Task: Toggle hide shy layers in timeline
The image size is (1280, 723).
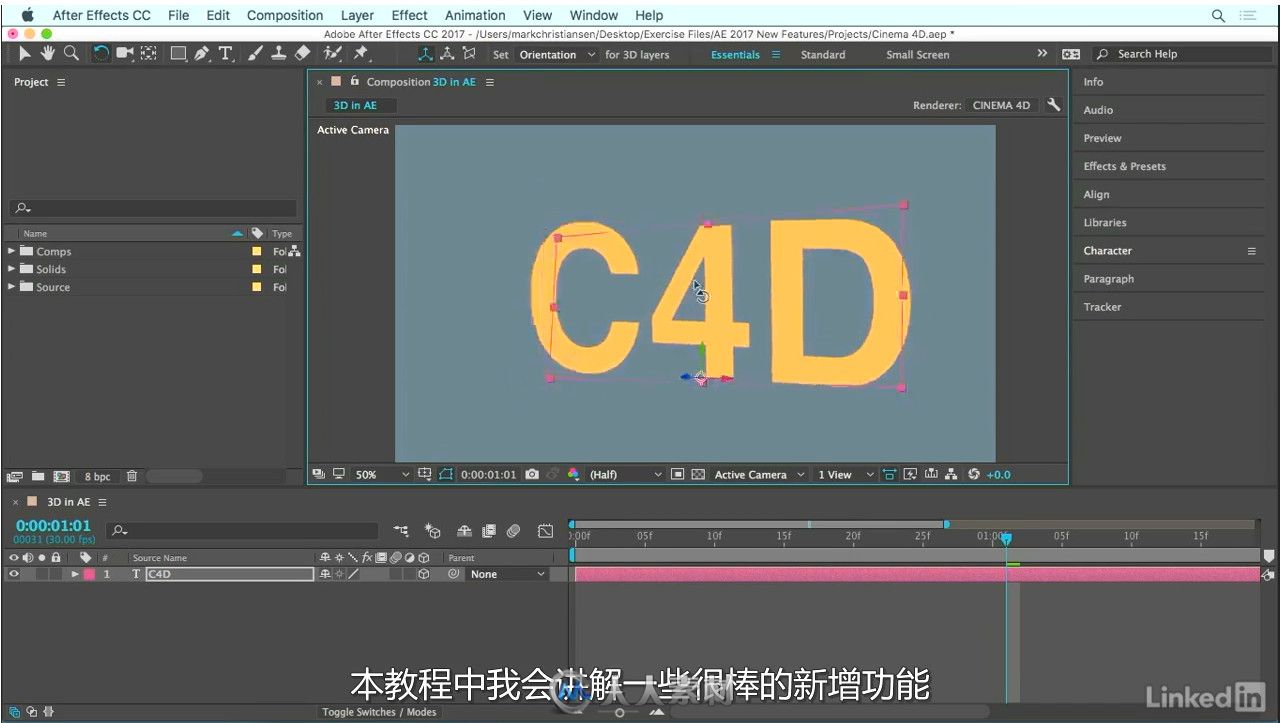Action: tap(464, 530)
